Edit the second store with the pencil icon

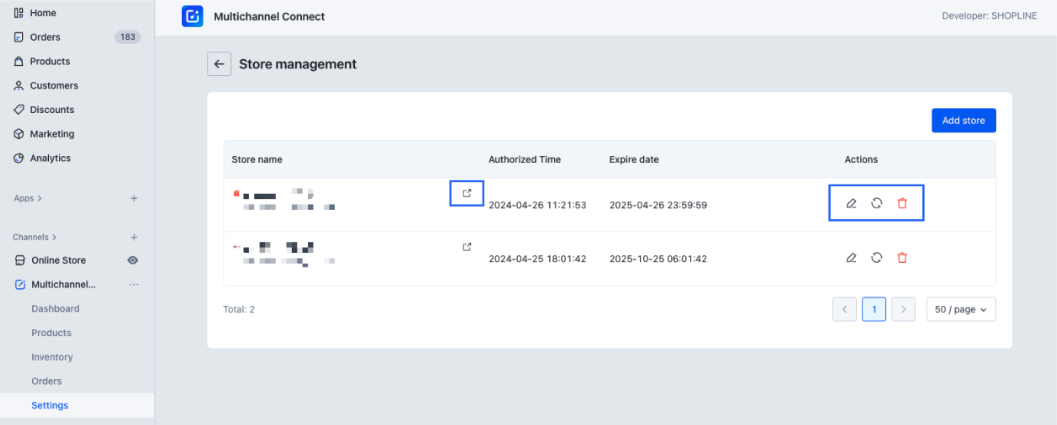851,258
